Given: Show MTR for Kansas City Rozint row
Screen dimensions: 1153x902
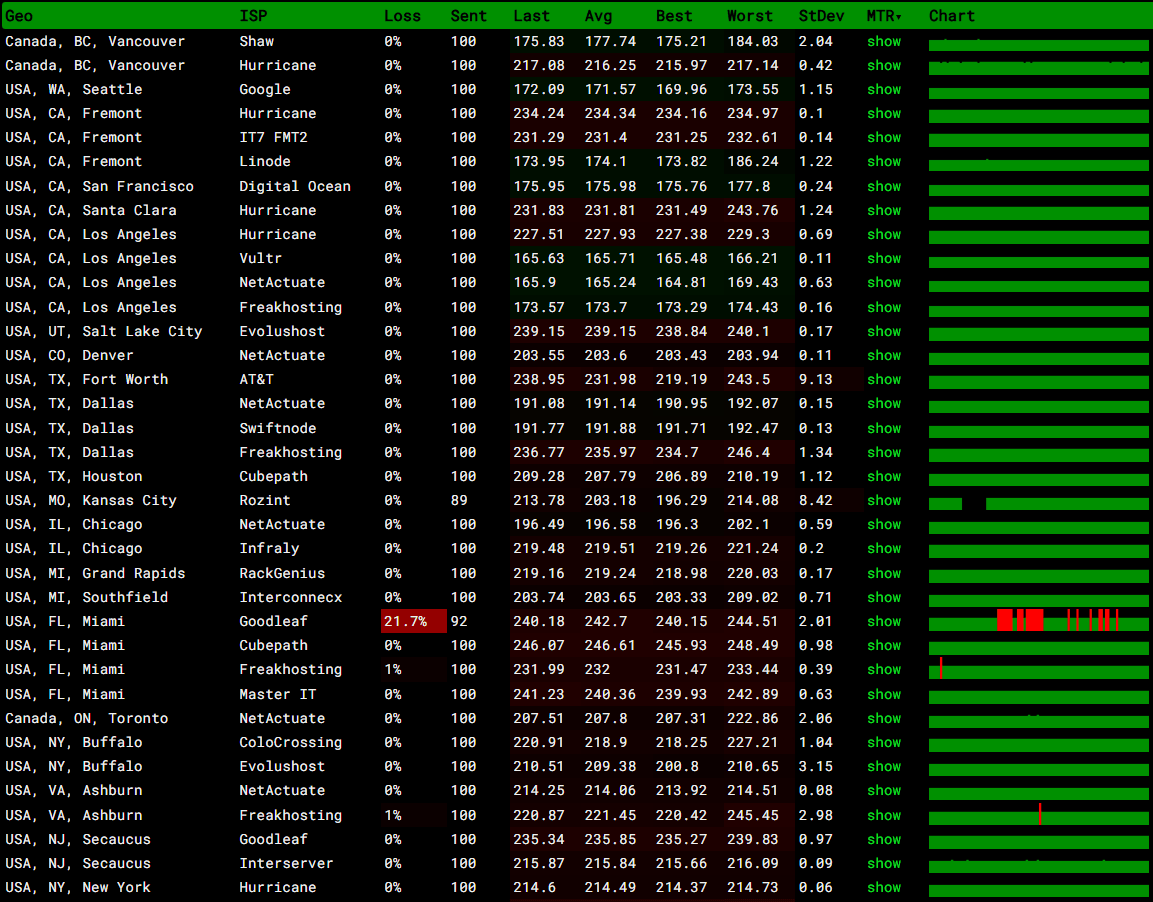Looking at the screenshot, I should pyautogui.click(x=884, y=501).
